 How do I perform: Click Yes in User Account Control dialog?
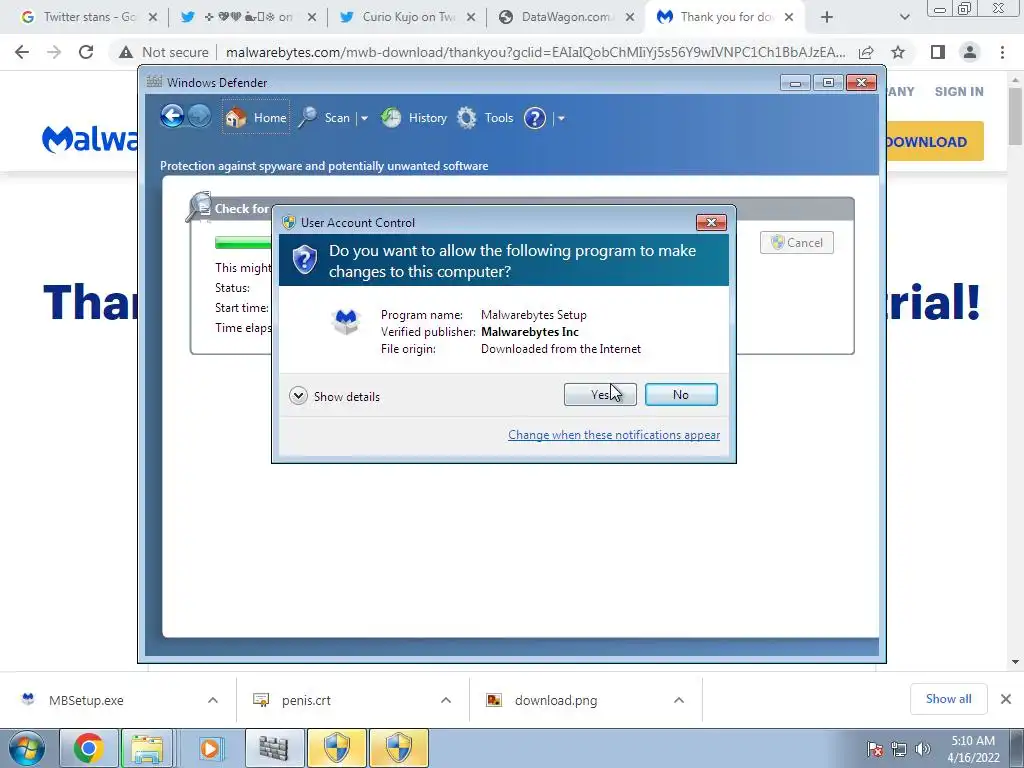[x=600, y=394]
